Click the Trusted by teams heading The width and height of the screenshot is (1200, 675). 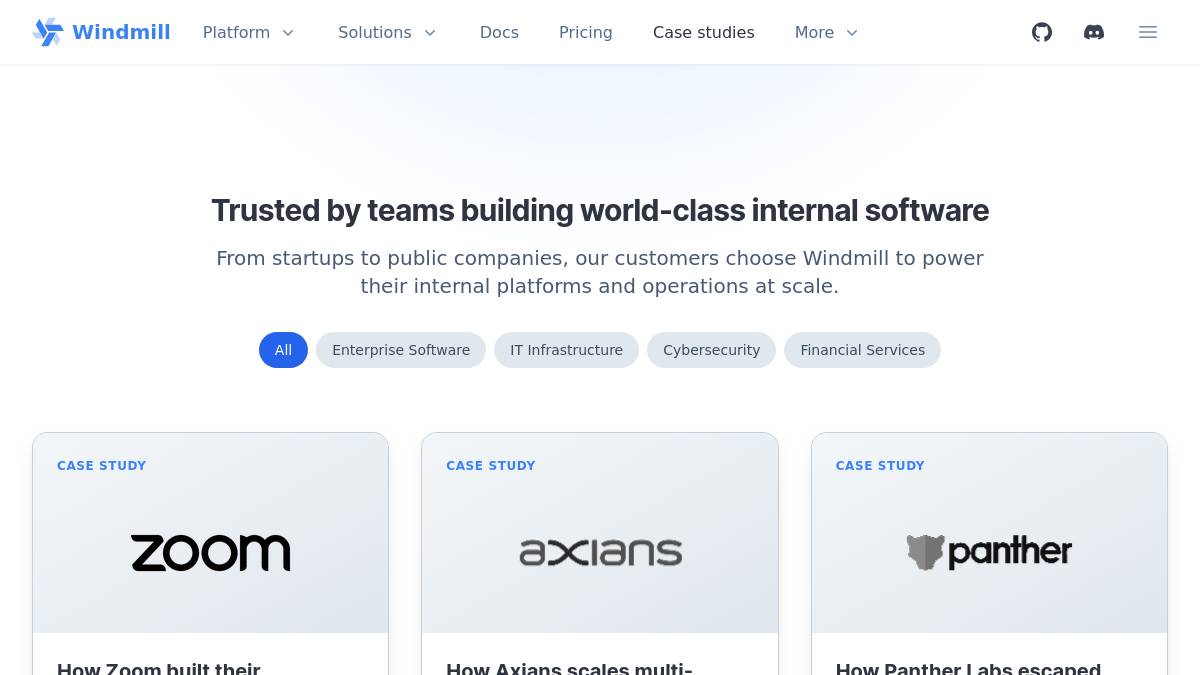pos(600,211)
